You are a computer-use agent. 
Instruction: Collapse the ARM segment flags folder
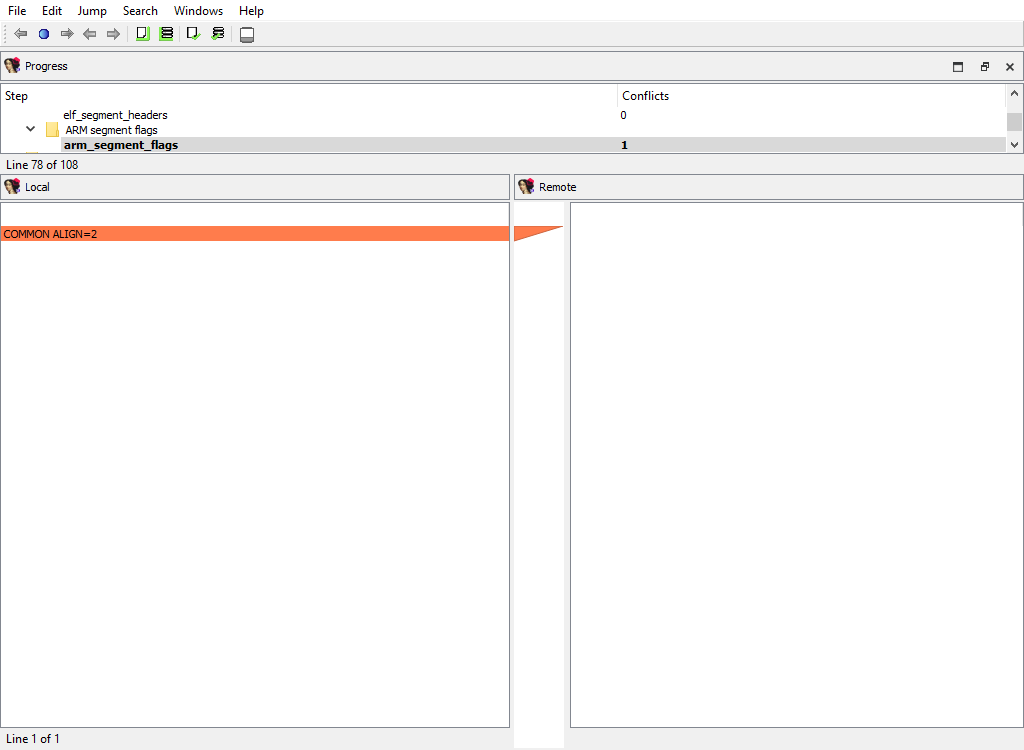[30, 130]
